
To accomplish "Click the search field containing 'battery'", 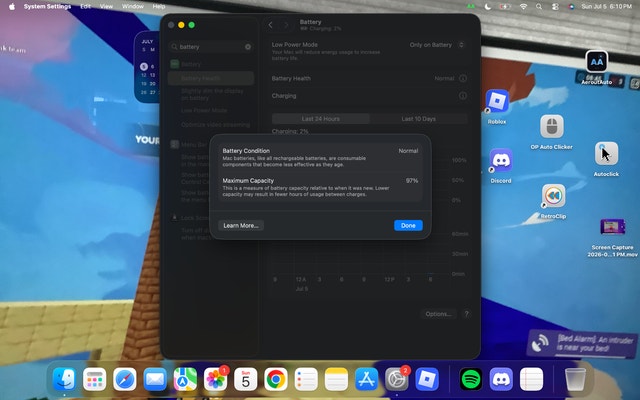I will click(x=211, y=47).
